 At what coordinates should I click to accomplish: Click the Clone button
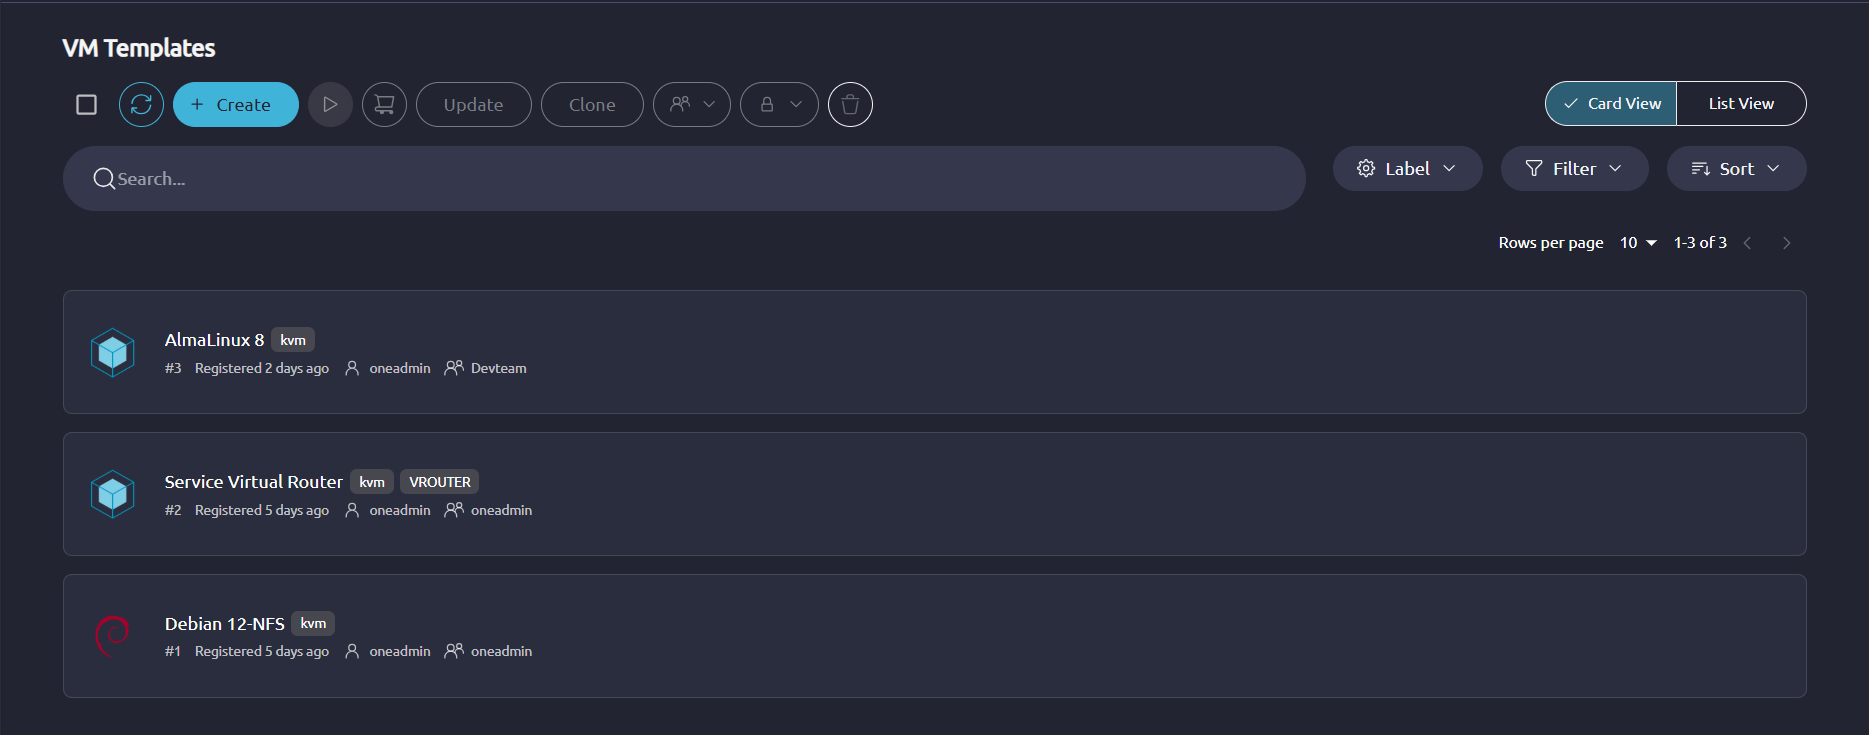[x=592, y=104]
